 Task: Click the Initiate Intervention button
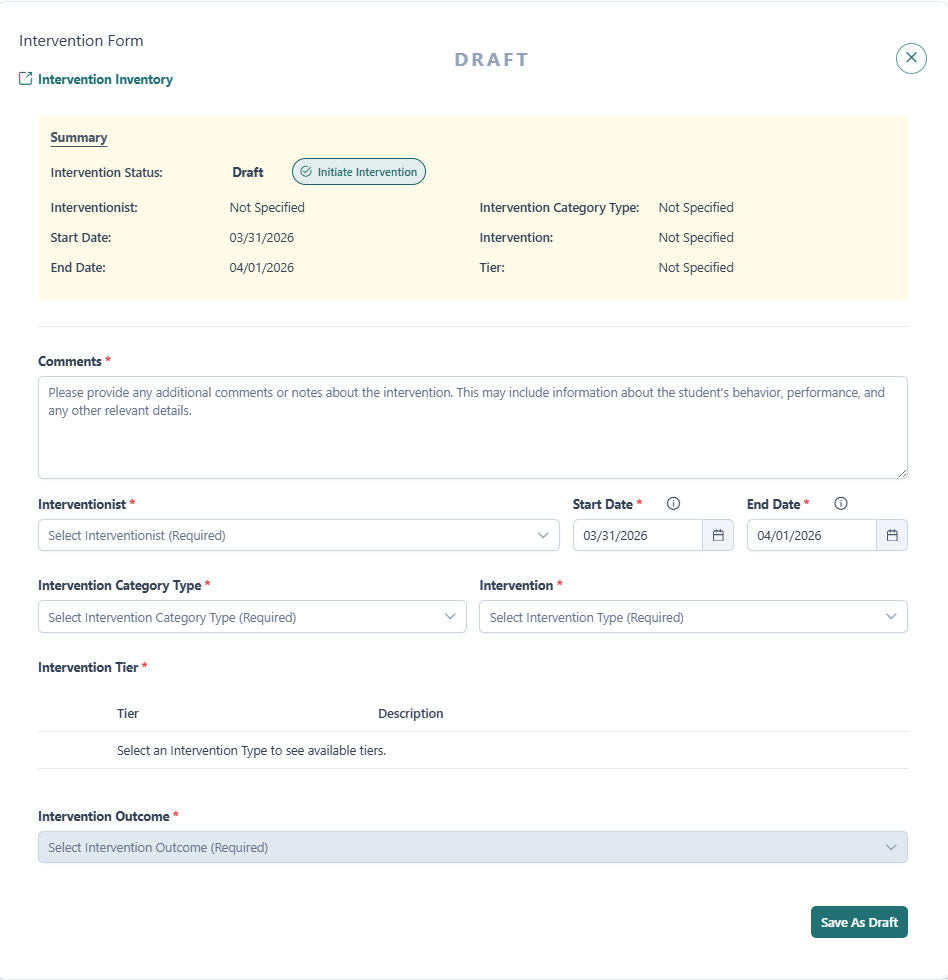click(358, 171)
